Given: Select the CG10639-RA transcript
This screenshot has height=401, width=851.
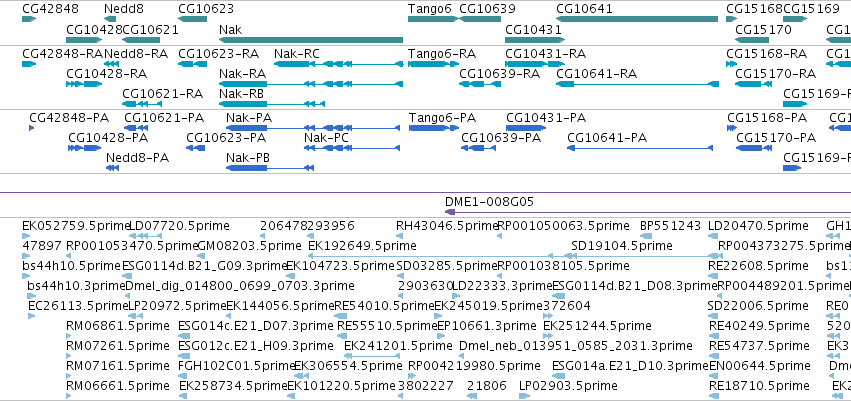Looking at the screenshot, I should pos(480,84).
